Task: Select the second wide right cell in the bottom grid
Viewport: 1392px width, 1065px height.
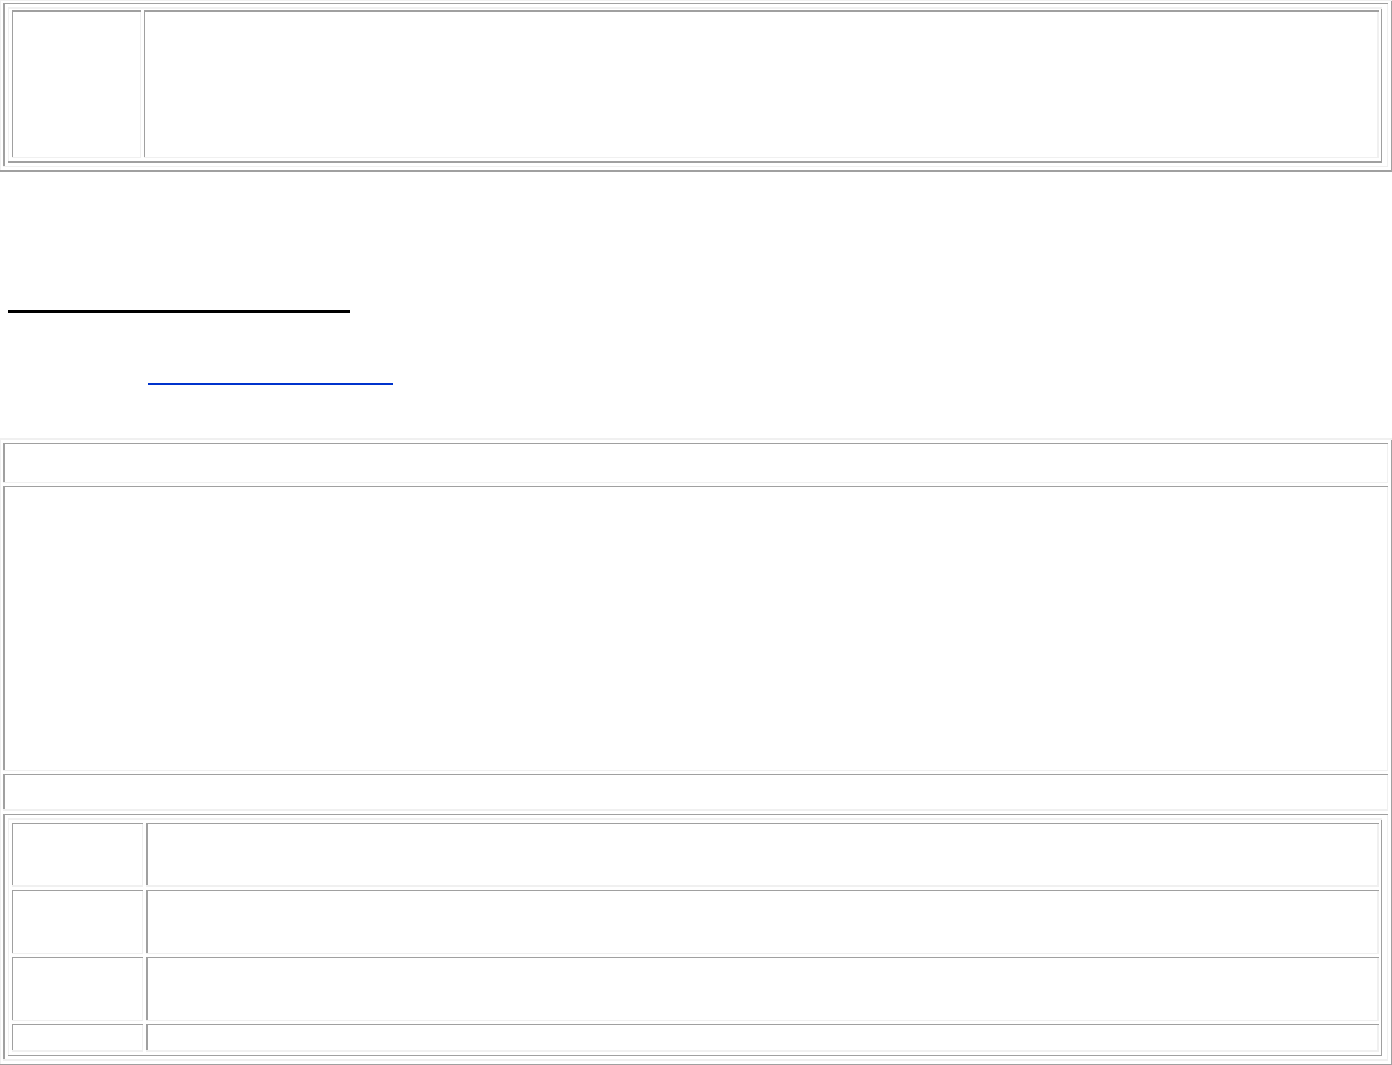Action: pyautogui.click(x=762, y=921)
